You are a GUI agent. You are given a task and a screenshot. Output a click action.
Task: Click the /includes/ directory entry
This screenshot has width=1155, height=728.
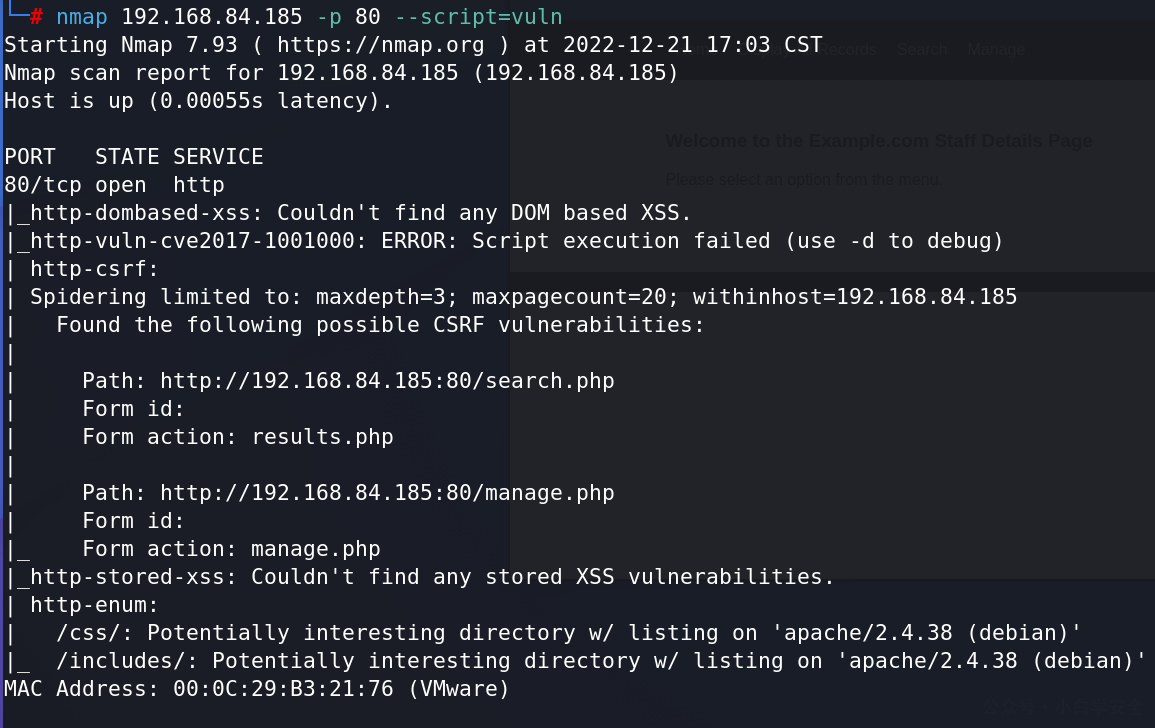[127, 661]
